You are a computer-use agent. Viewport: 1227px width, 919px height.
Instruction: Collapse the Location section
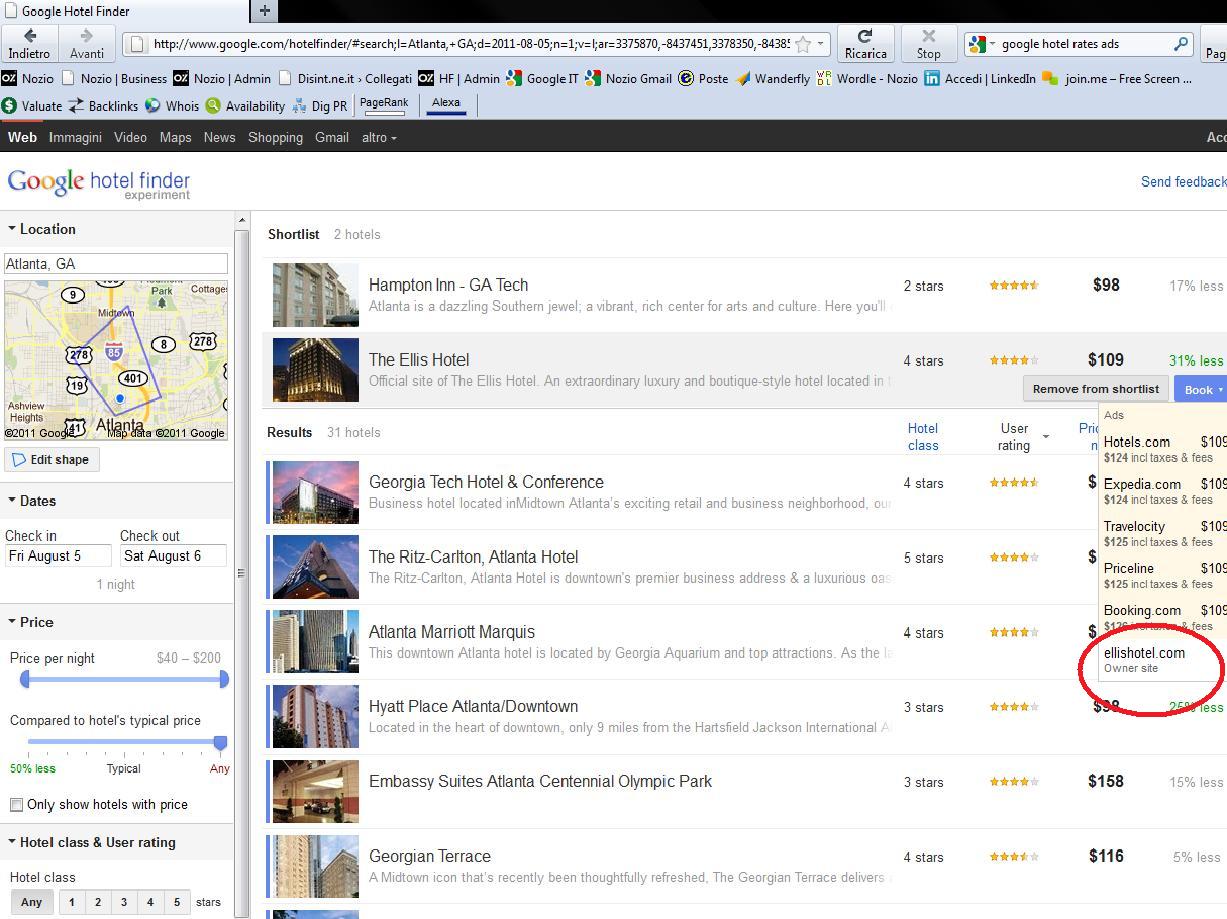[x=42, y=229]
